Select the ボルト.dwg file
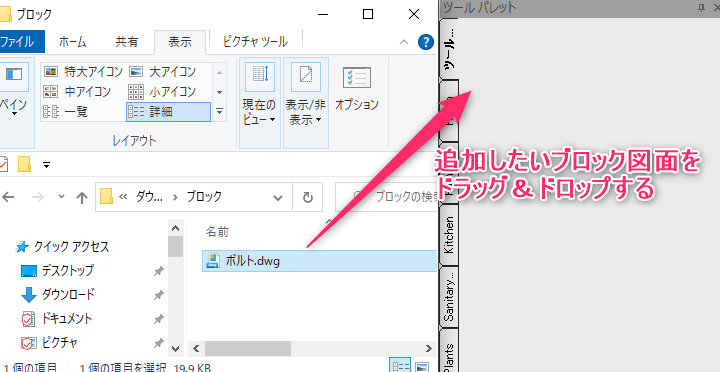720x372 pixels. click(319, 261)
